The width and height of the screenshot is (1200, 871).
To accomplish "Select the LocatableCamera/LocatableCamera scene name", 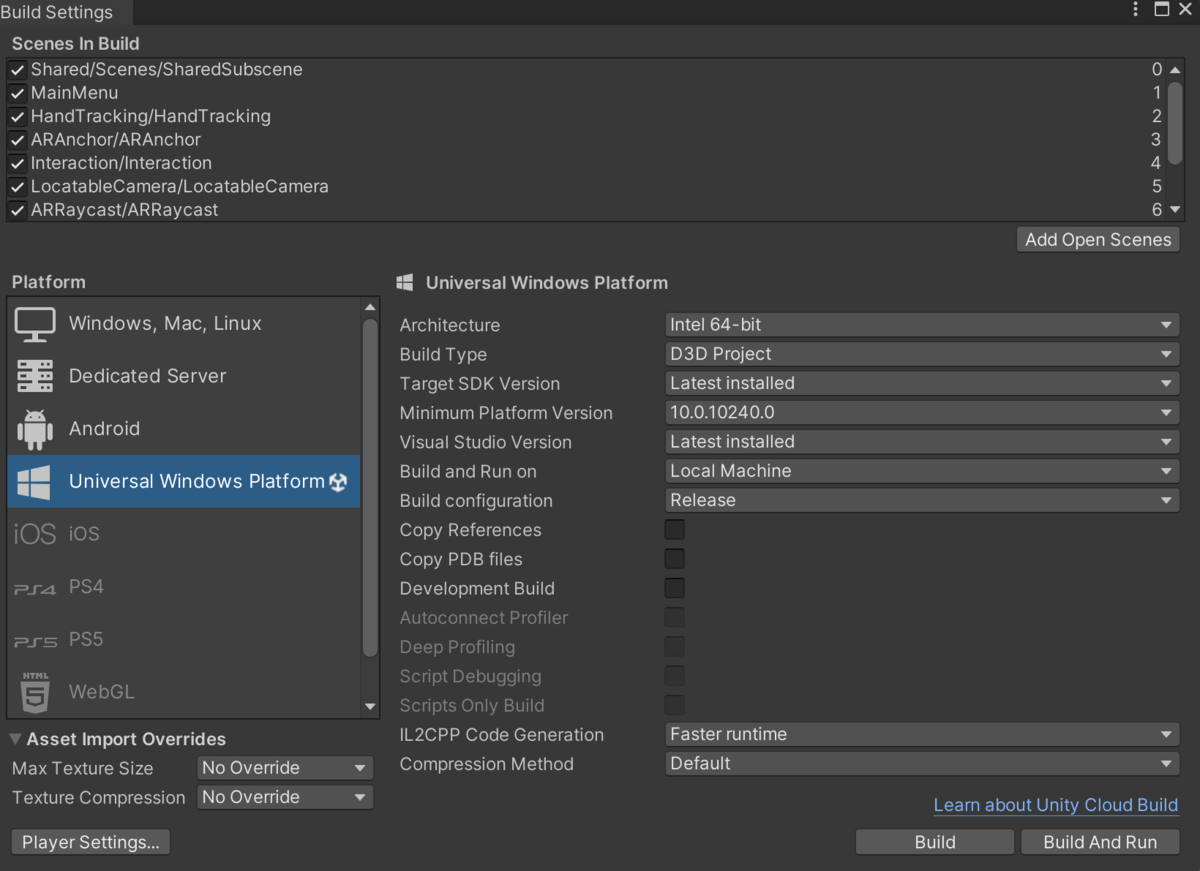I will point(180,187).
